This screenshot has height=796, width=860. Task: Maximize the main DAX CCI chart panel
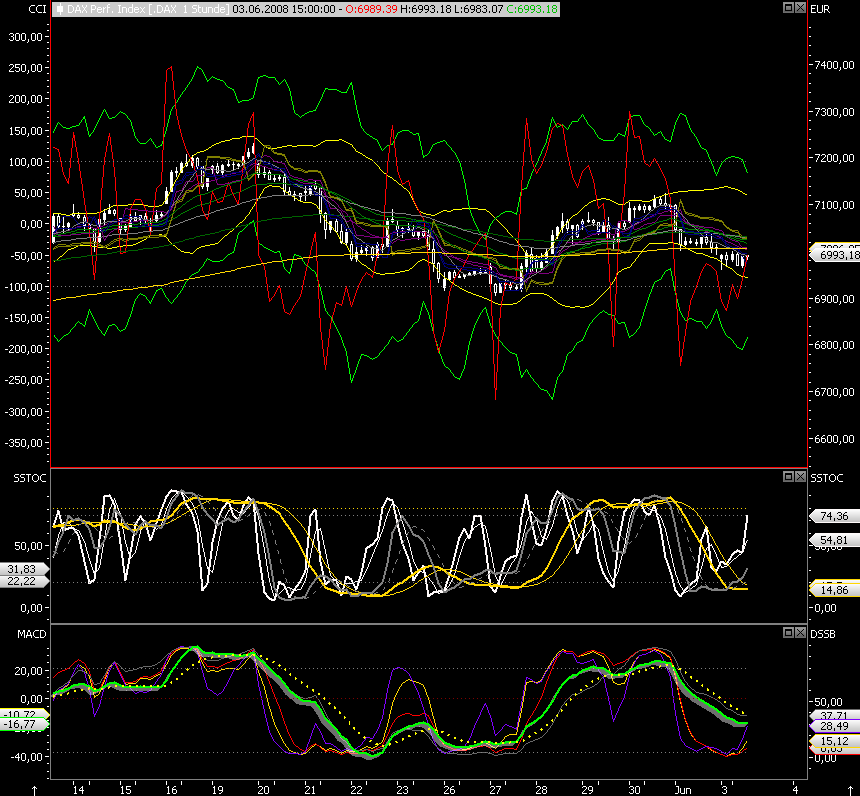(788, 8)
